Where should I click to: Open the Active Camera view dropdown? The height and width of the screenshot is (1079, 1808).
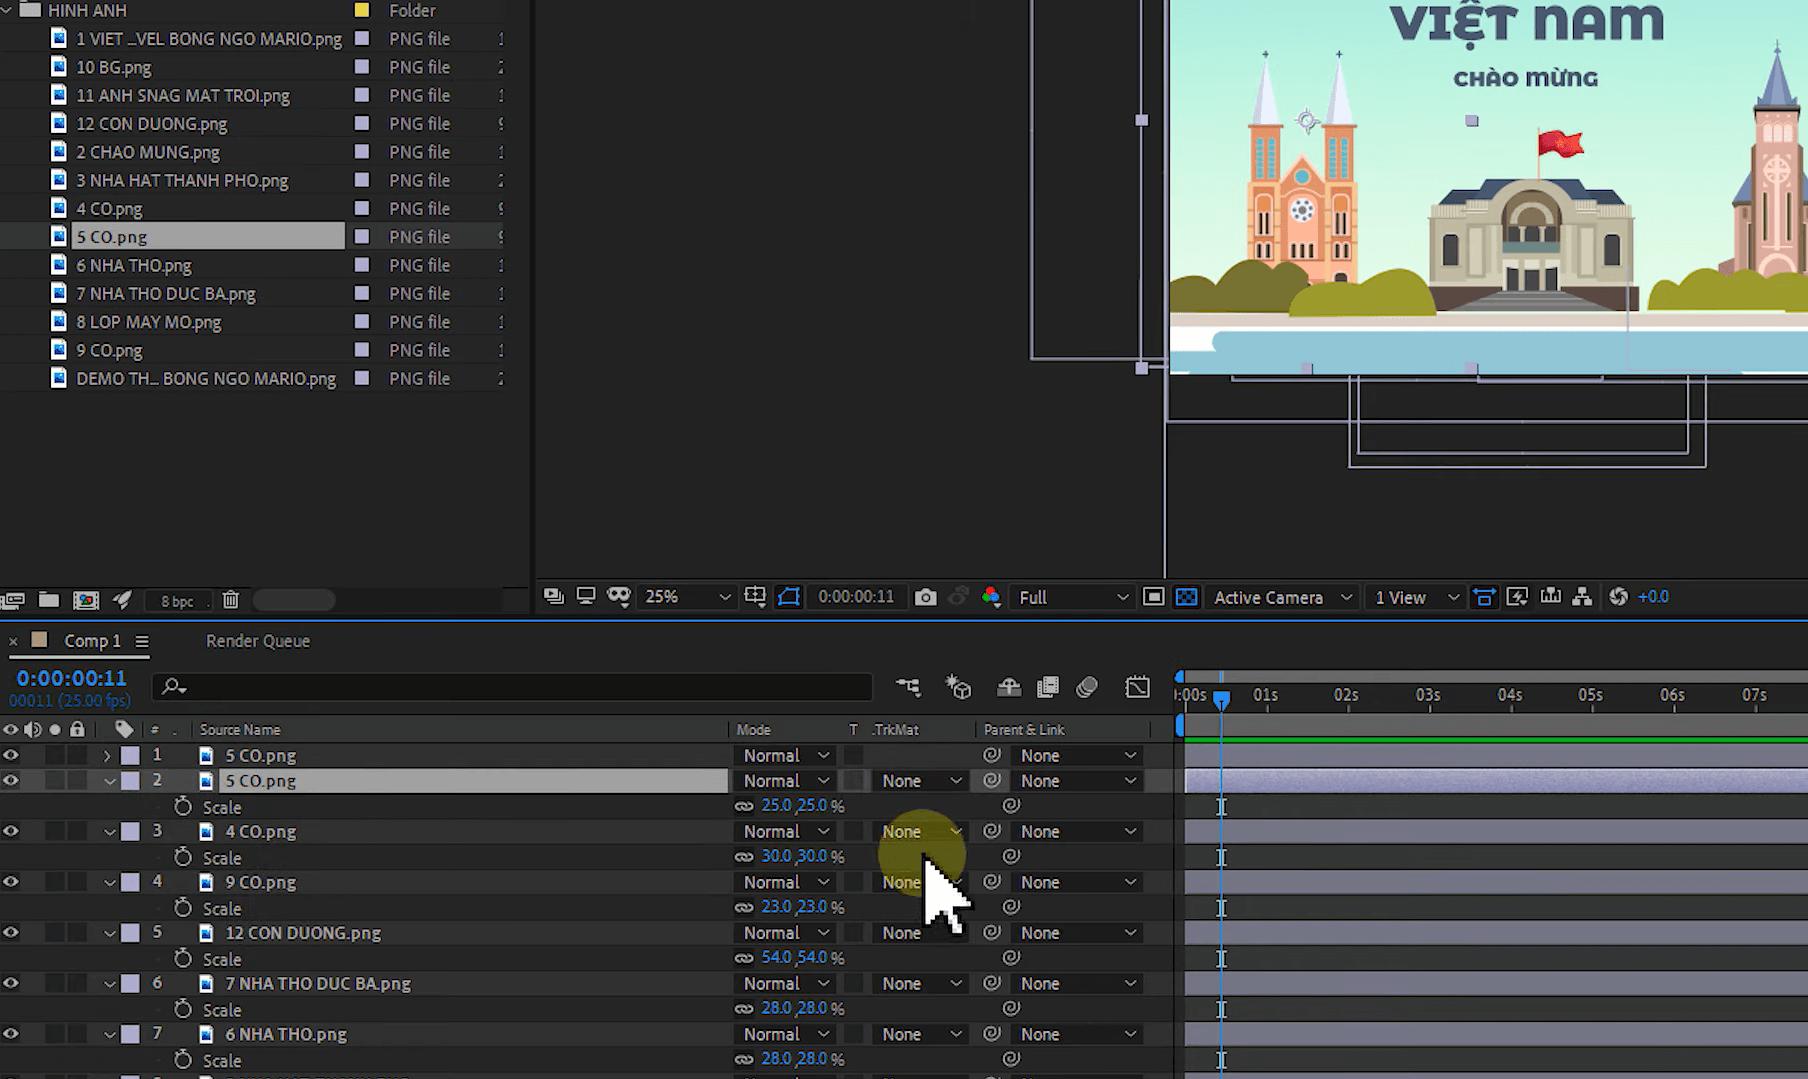[x=1283, y=596]
